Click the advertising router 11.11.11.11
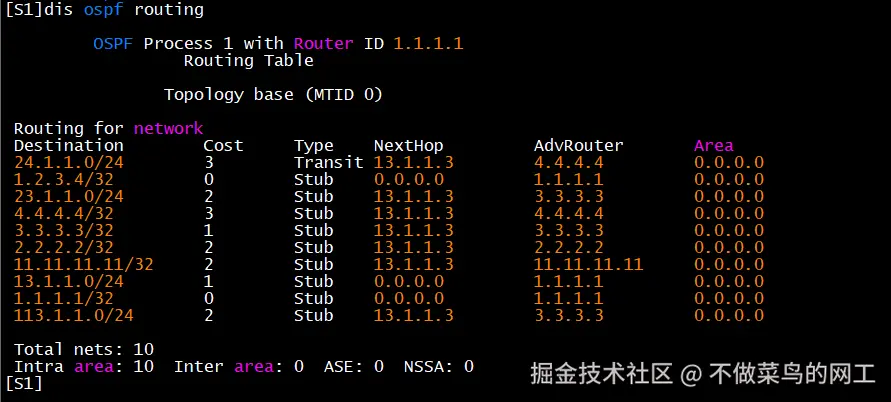 [x=588, y=264]
